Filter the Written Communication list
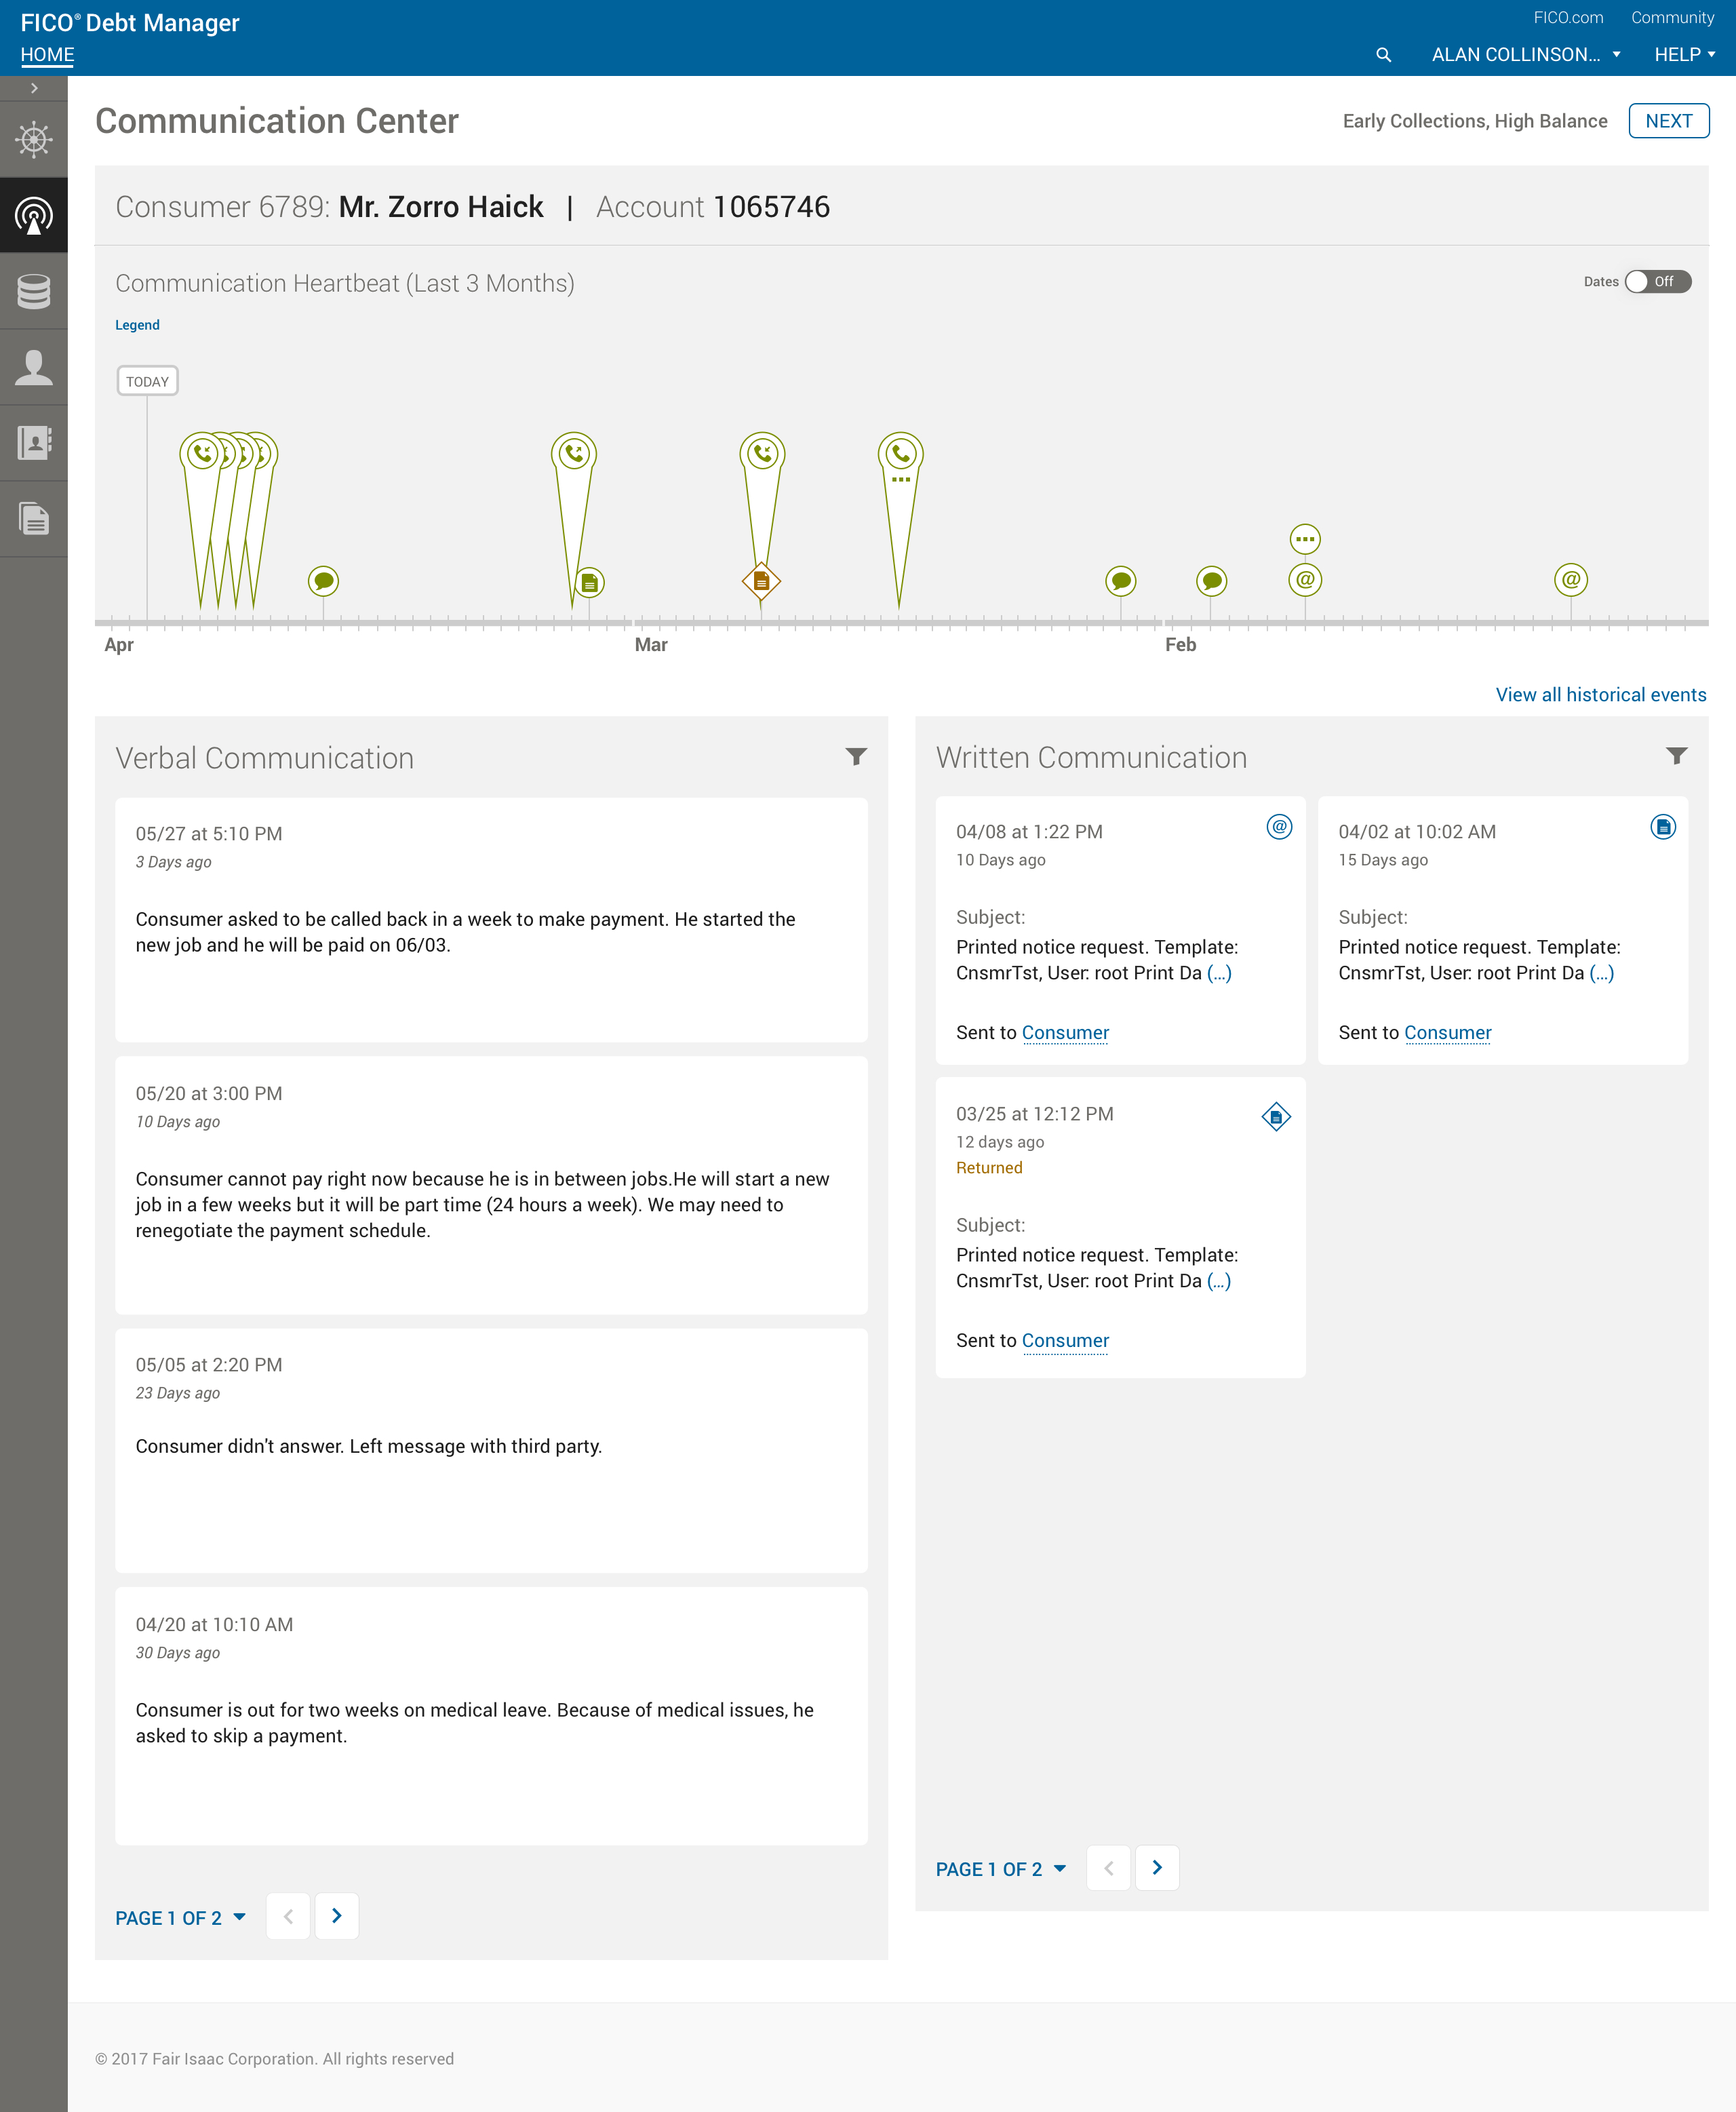The image size is (1736, 2112). pyautogui.click(x=1677, y=756)
